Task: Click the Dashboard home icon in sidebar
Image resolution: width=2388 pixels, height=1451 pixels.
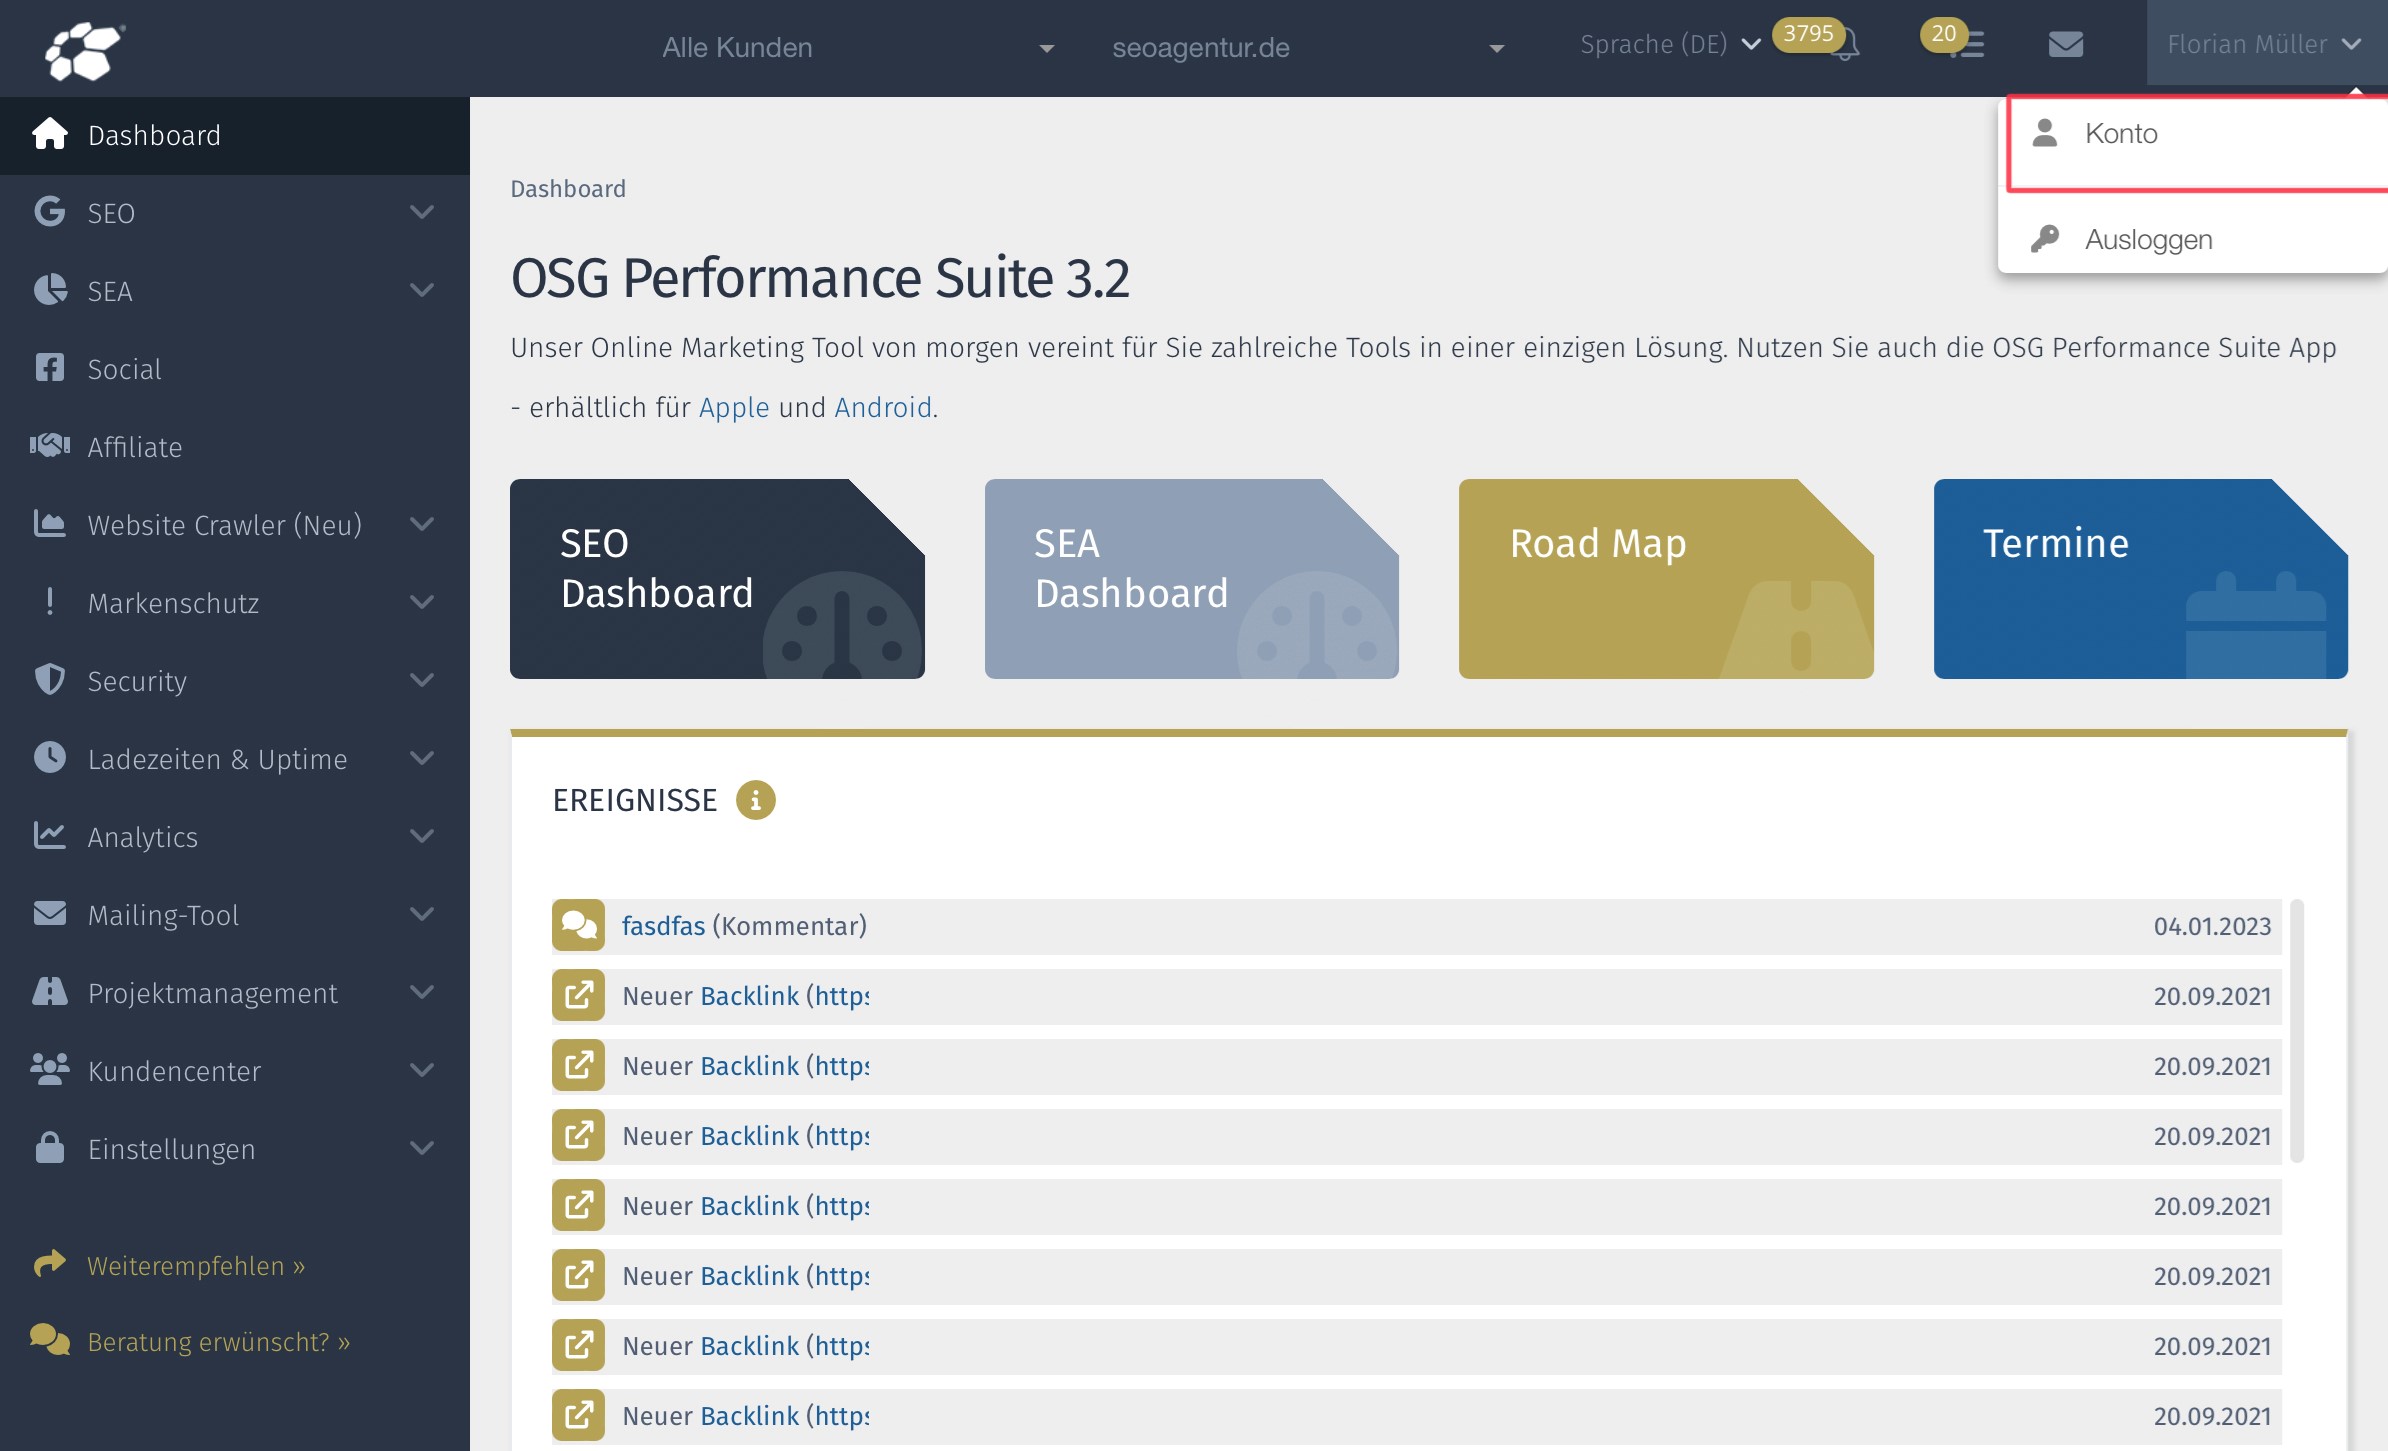Action: [49, 134]
